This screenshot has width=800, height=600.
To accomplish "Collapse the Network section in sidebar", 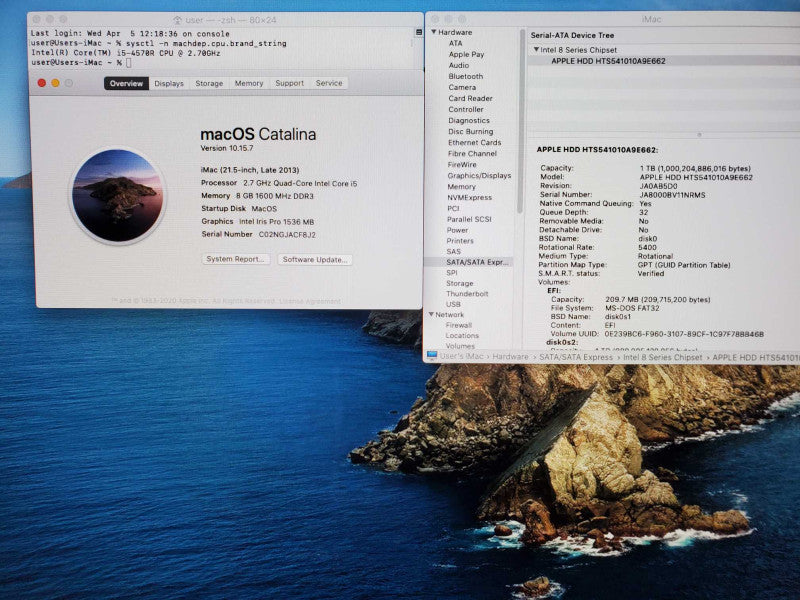I will click(432, 315).
